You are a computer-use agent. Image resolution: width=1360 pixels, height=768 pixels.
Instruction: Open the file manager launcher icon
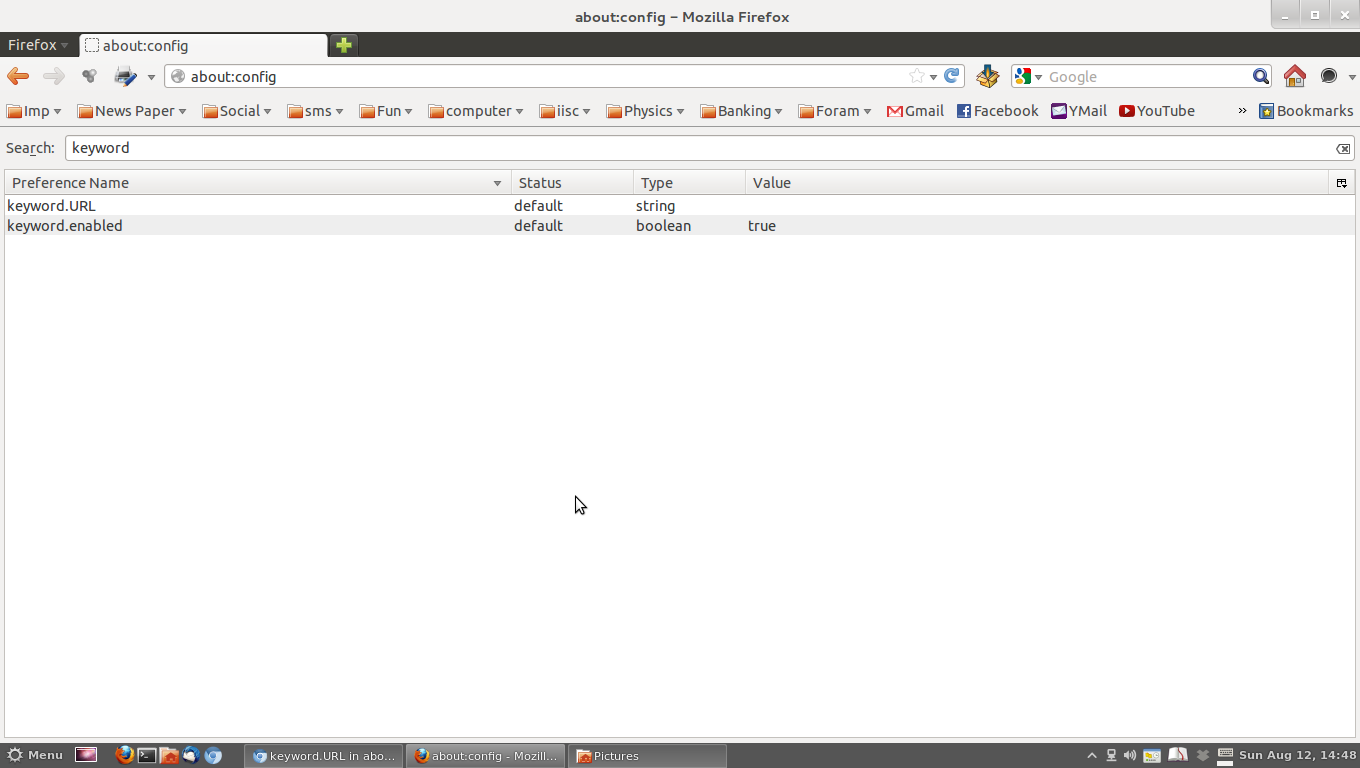169,755
